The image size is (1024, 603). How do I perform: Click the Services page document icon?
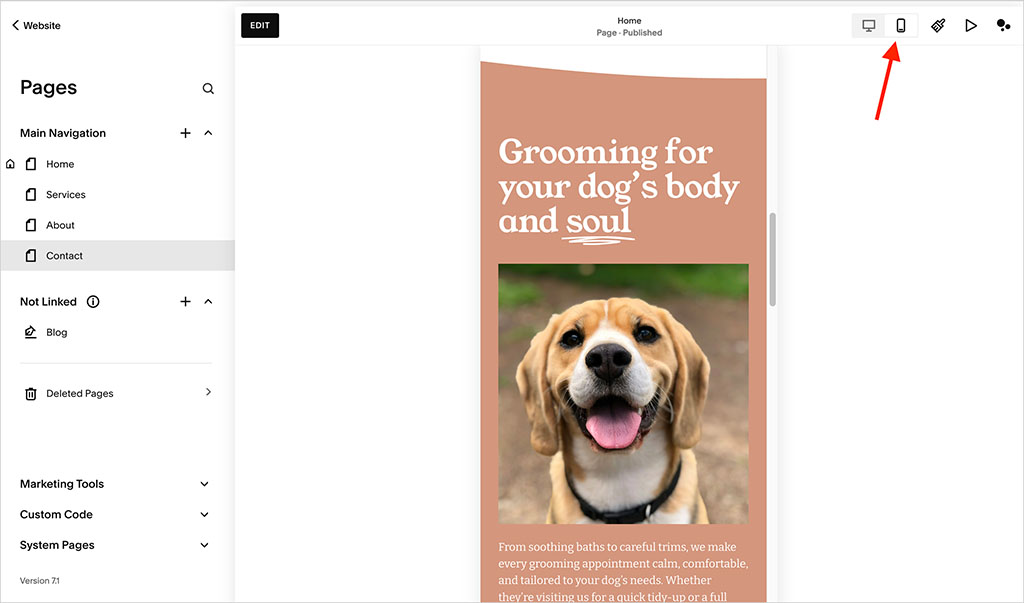[x=31, y=195]
